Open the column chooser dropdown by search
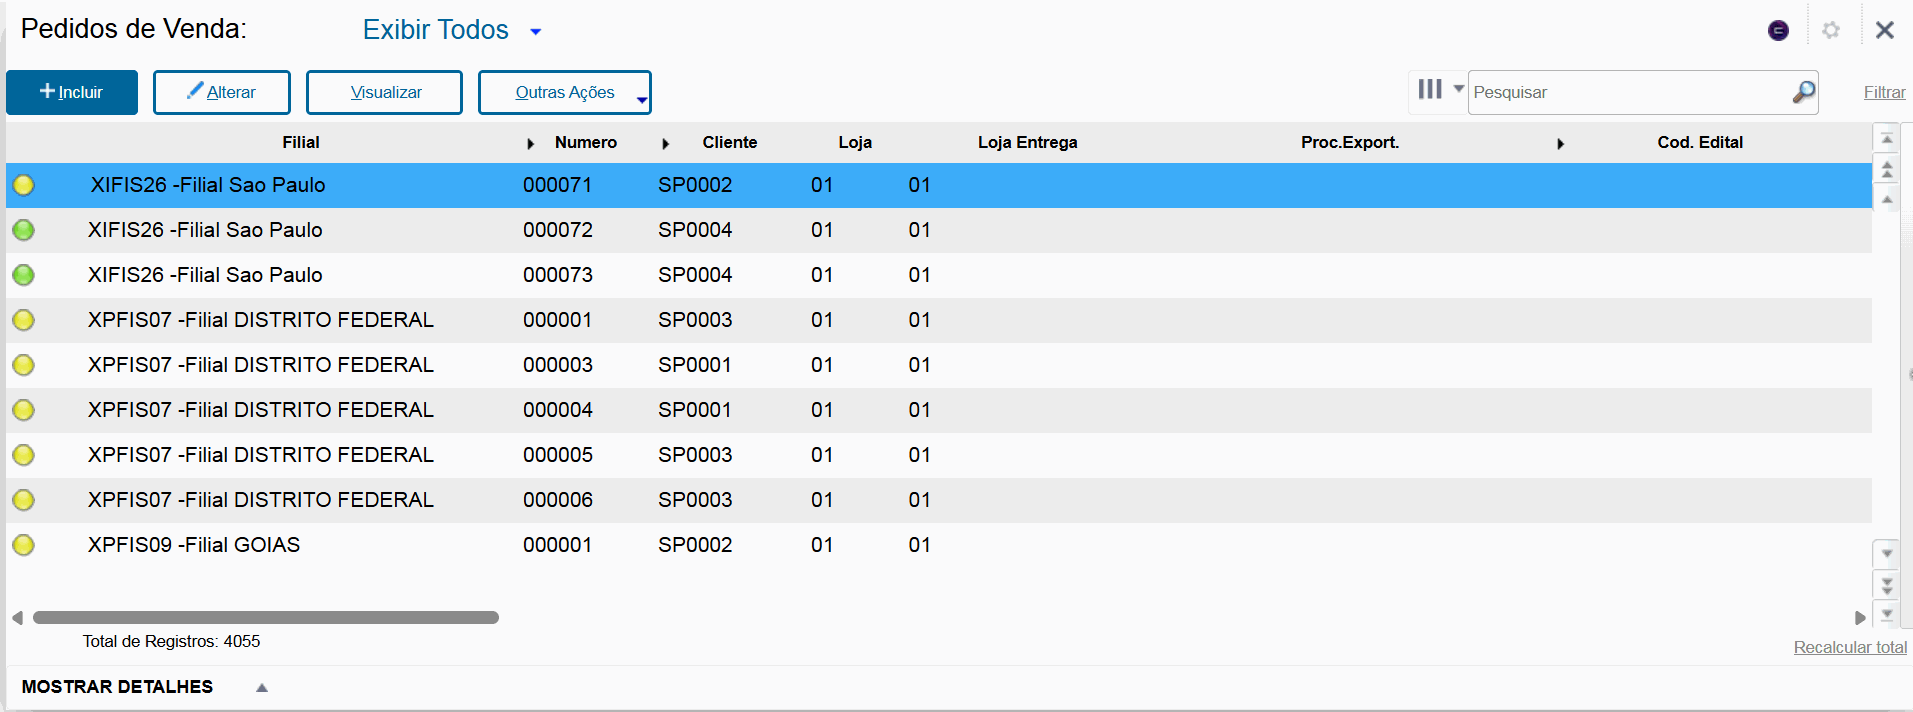The height and width of the screenshot is (712, 1913). coord(1439,90)
